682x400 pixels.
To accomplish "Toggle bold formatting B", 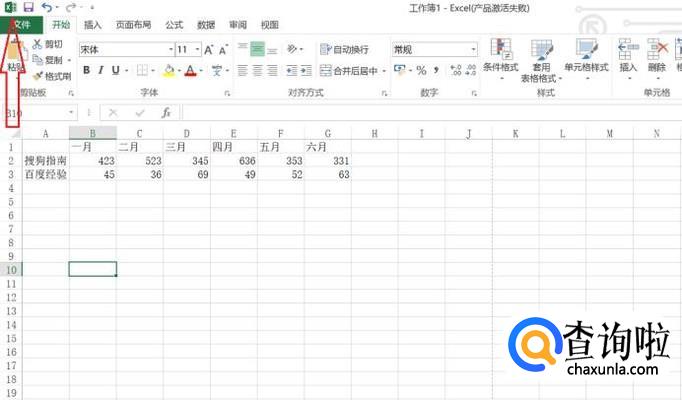I will (86, 70).
